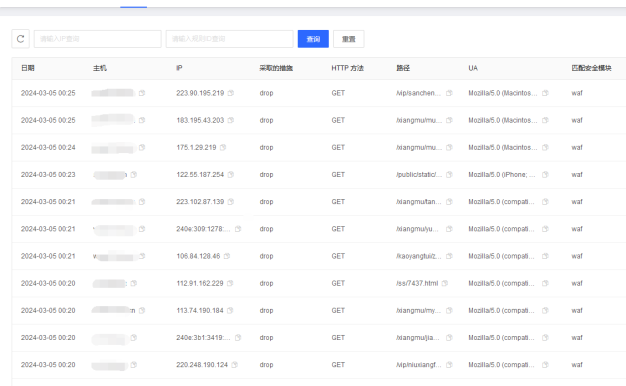Image resolution: width=626 pixels, height=386 pixels.
Task: Copy IP address 220.248.190.124
Action: point(235,364)
